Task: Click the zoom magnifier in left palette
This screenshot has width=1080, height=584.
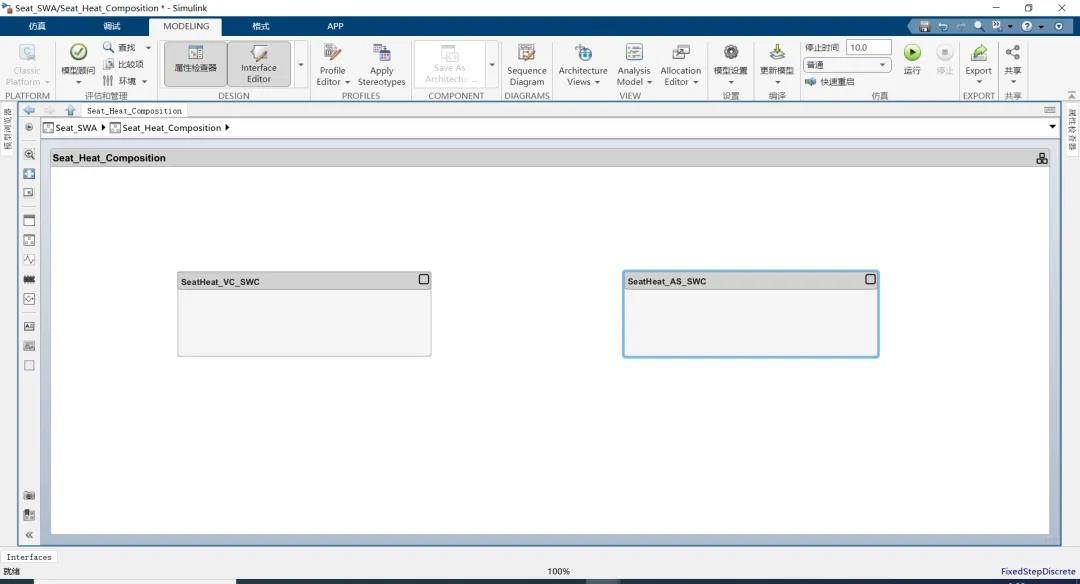Action: [x=29, y=155]
